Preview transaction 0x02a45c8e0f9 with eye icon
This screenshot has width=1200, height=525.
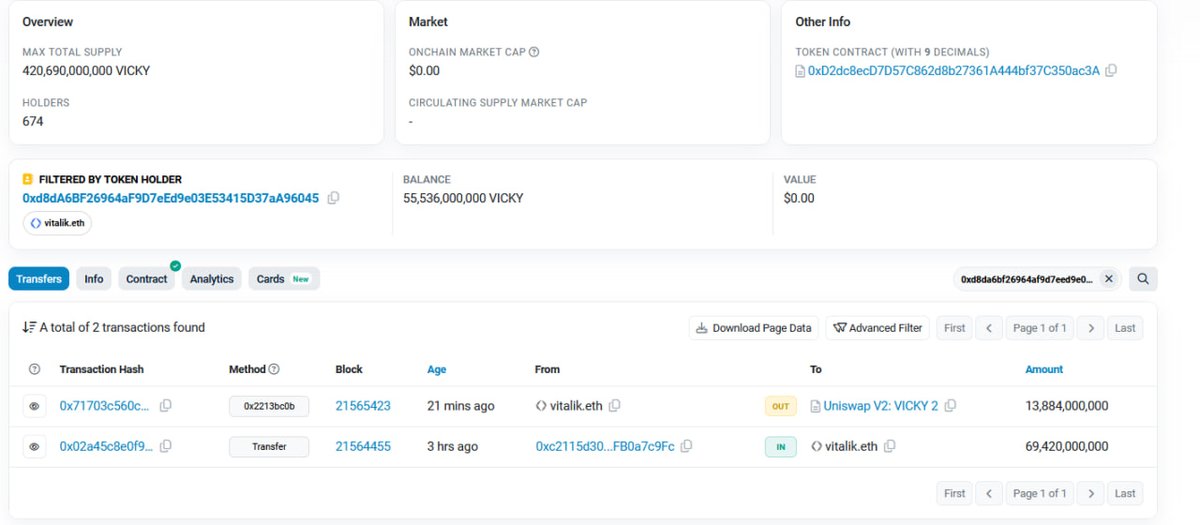pos(34,447)
